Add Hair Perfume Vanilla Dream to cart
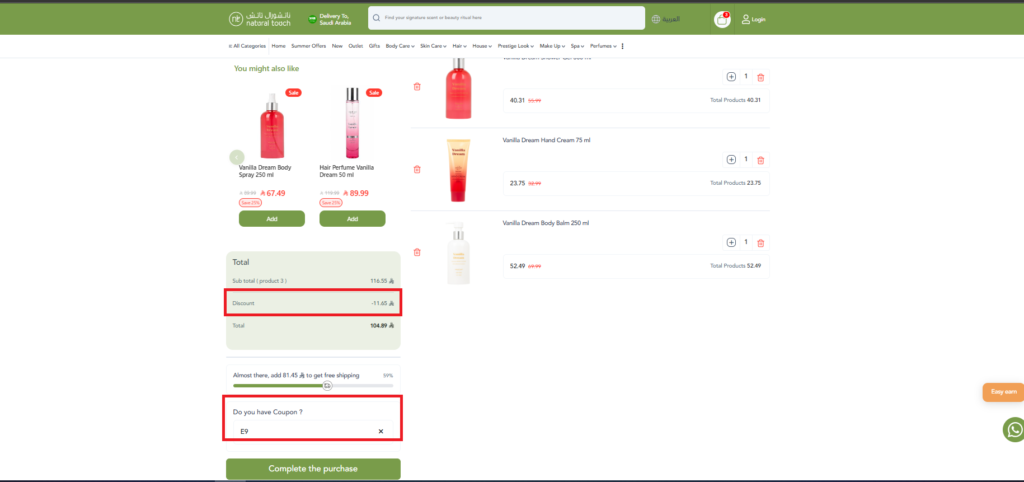Viewport: 1024px width, 482px height. [x=353, y=219]
